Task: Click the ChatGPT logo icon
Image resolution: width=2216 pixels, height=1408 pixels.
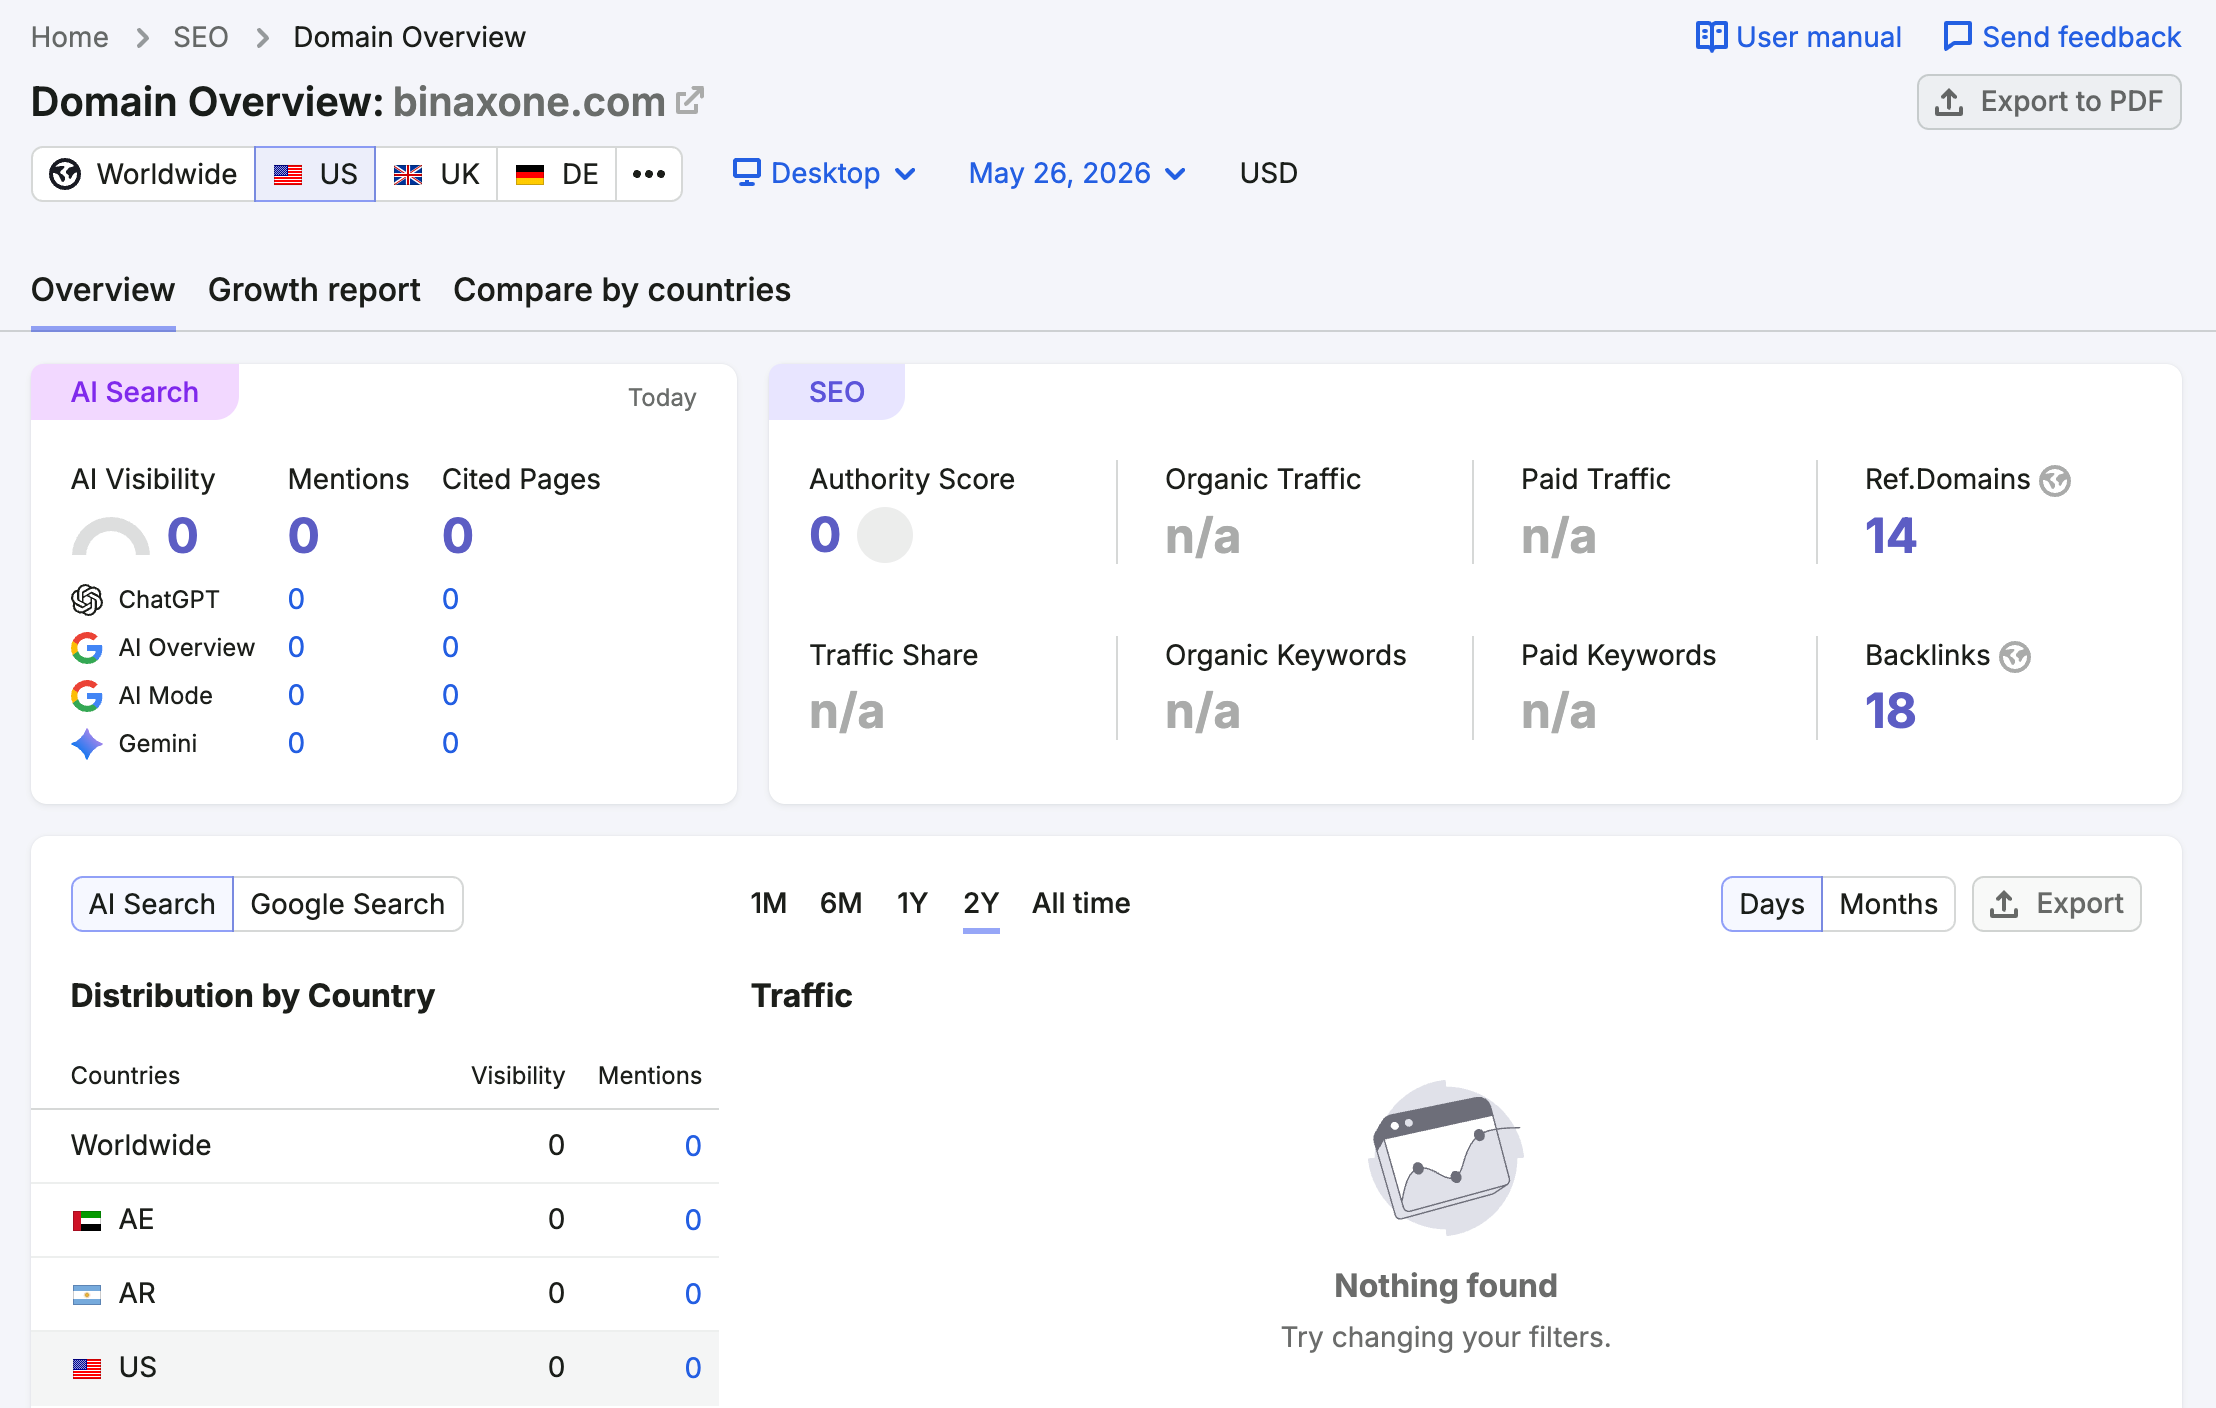Action: pyautogui.click(x=87, y=599)
